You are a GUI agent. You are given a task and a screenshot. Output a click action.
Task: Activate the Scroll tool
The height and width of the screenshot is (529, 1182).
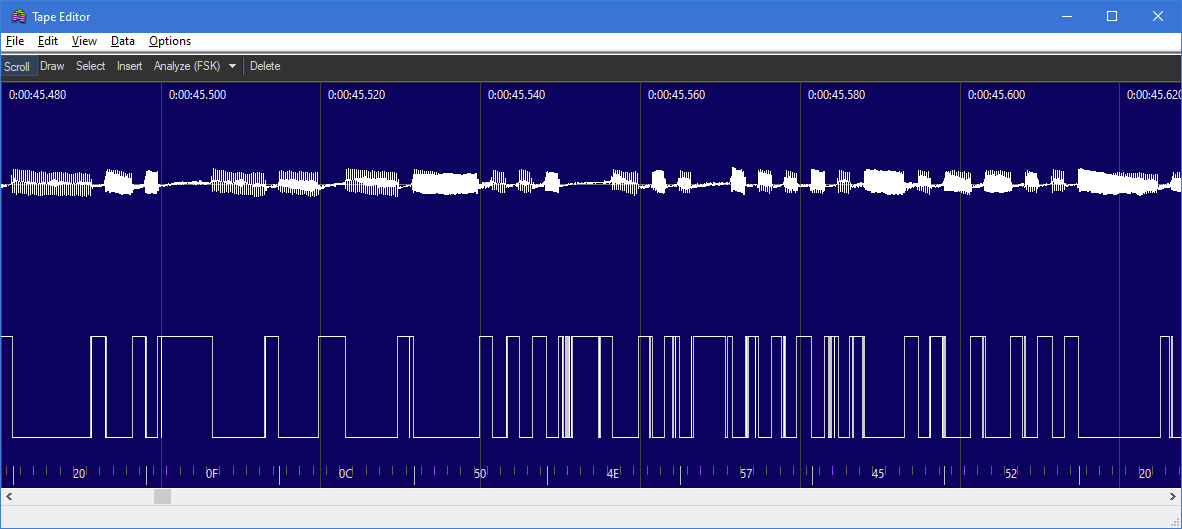(x=17, y=66)
